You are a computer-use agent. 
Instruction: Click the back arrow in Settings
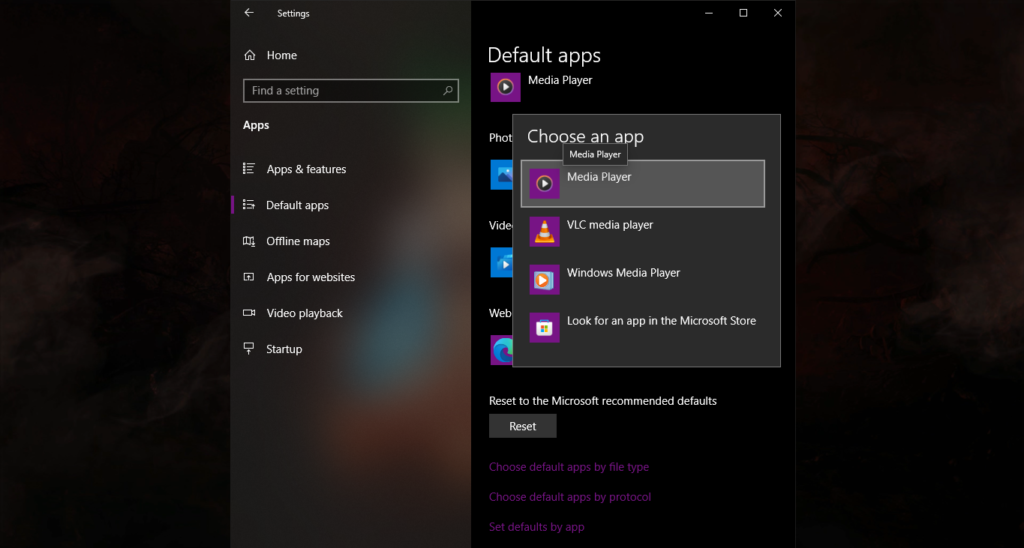tap(249, 13)
